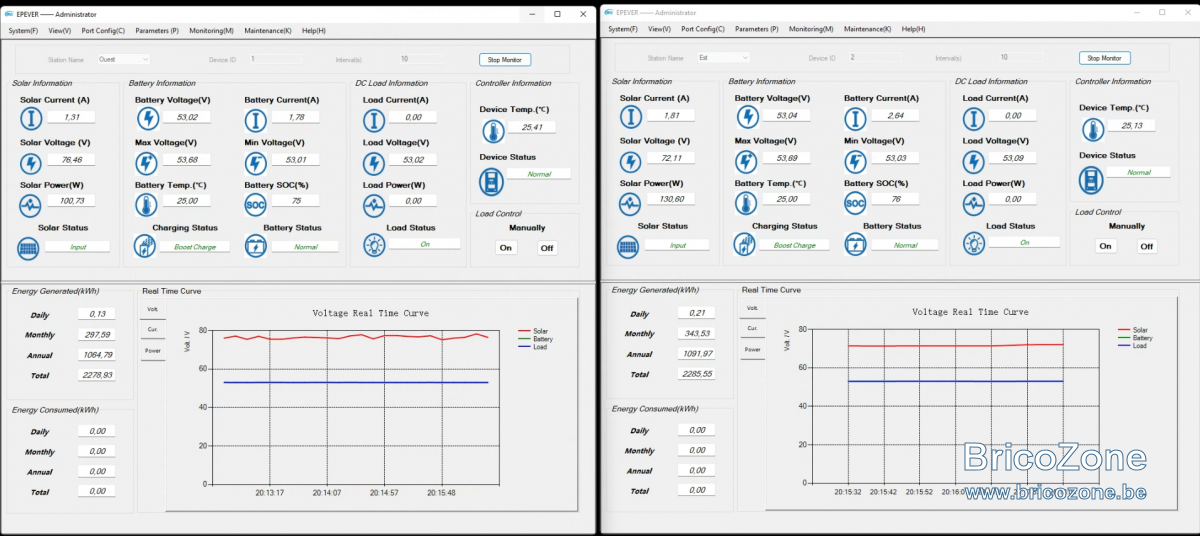Click Load Status bulb icon in right window

click(973, 244)
